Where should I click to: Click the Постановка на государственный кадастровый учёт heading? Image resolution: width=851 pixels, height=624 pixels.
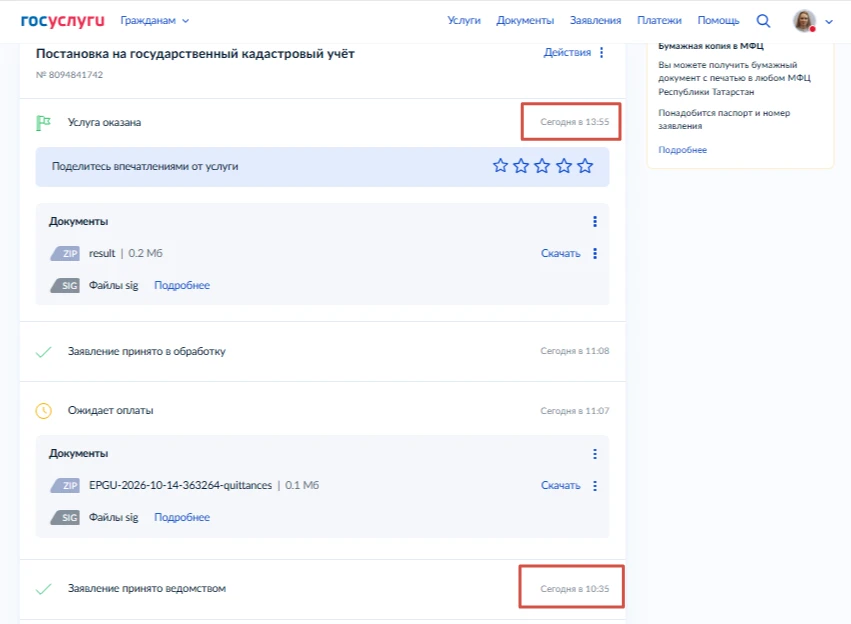pos(195,54)
